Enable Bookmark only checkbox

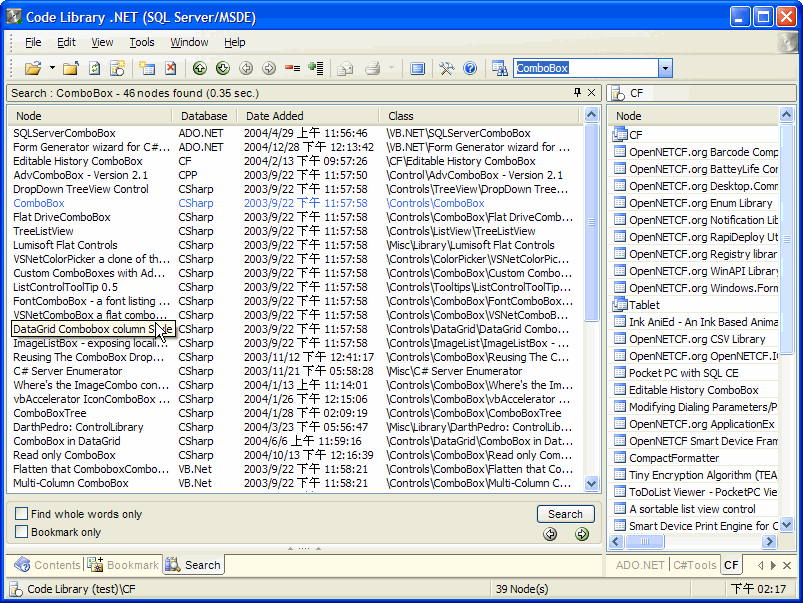tap(21, 532)
